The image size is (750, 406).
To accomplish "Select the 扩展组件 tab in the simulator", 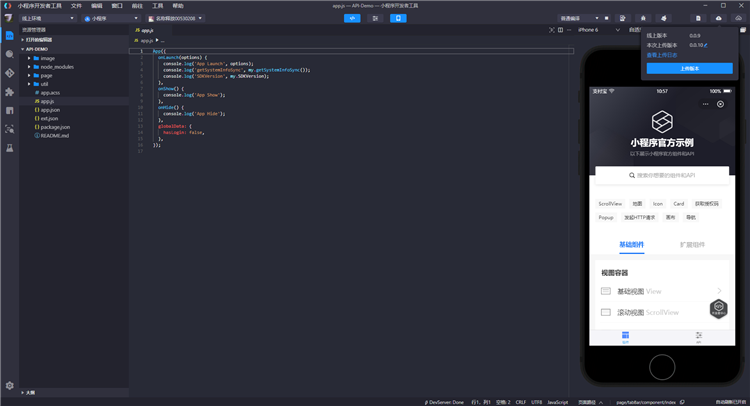I will [x=692, y=244].
